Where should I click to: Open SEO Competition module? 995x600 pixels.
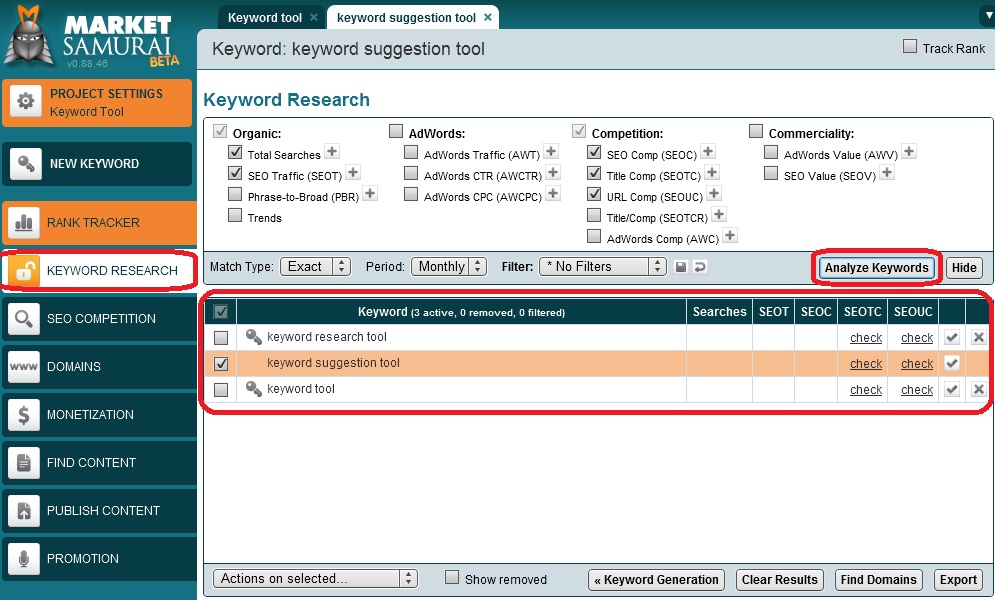point(100,318)
